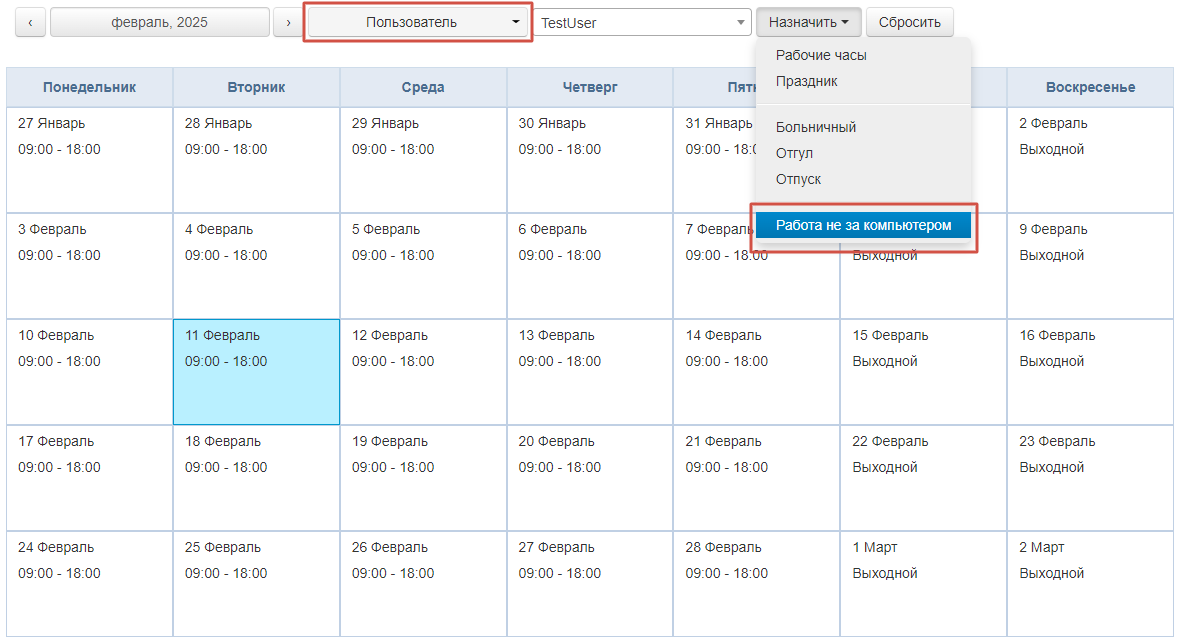Screen dimensions: 1180x643
Task: Select the 16 Февраль day off cell
Action: (1089, 372)
